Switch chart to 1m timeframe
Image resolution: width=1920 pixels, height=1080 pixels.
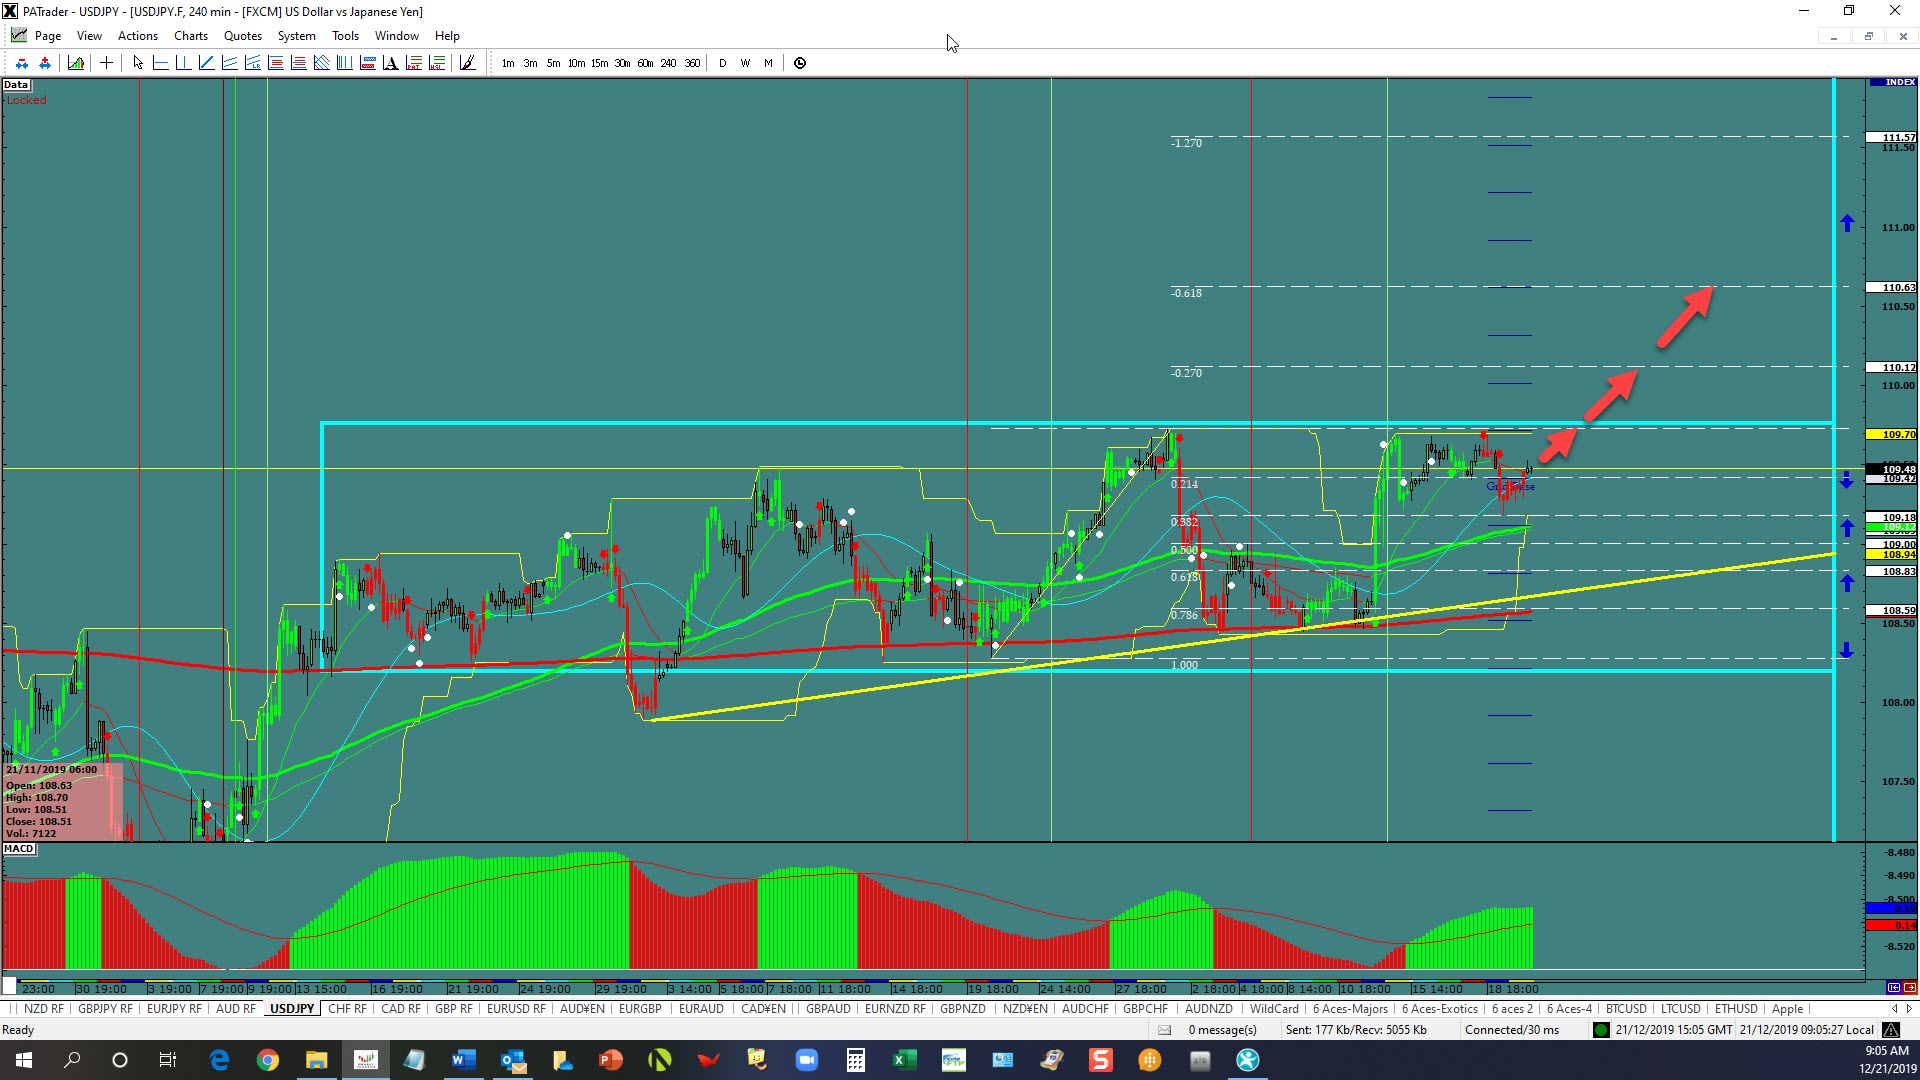pyautogui.click(x=508, y=63)
